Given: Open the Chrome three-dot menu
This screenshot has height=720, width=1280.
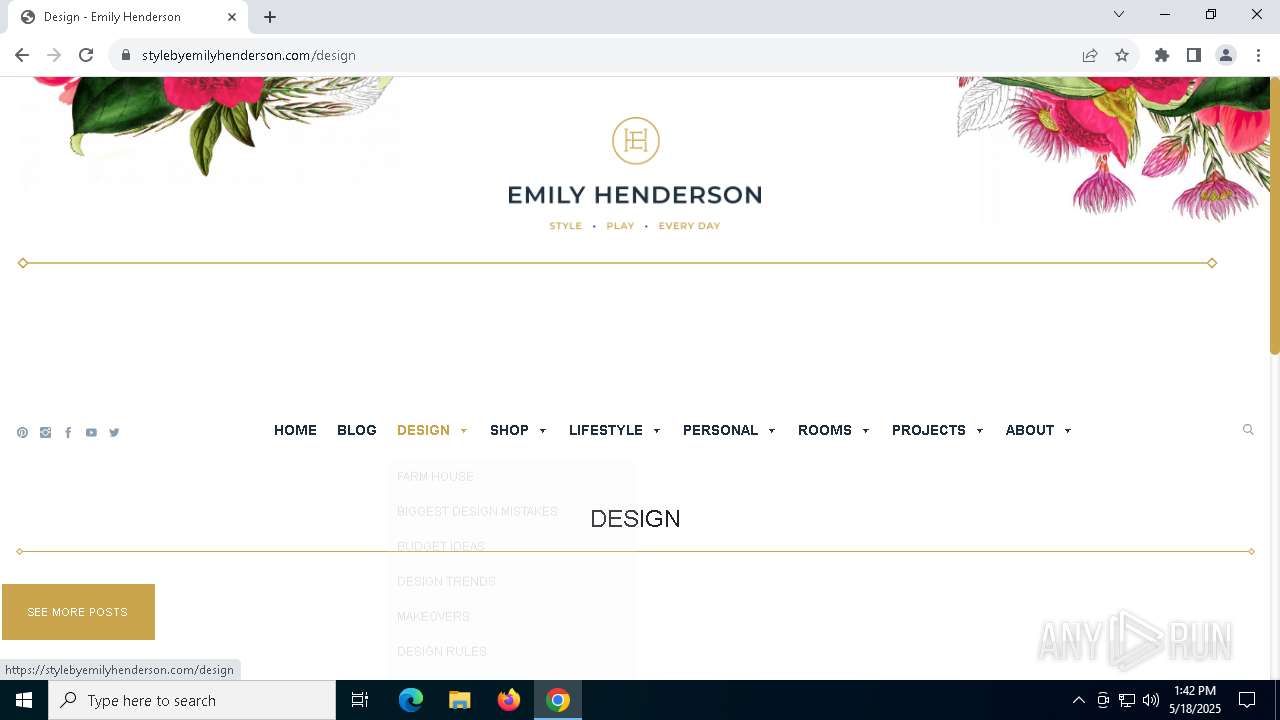Looking at the screenshot, I should (x=1258, y=55).
